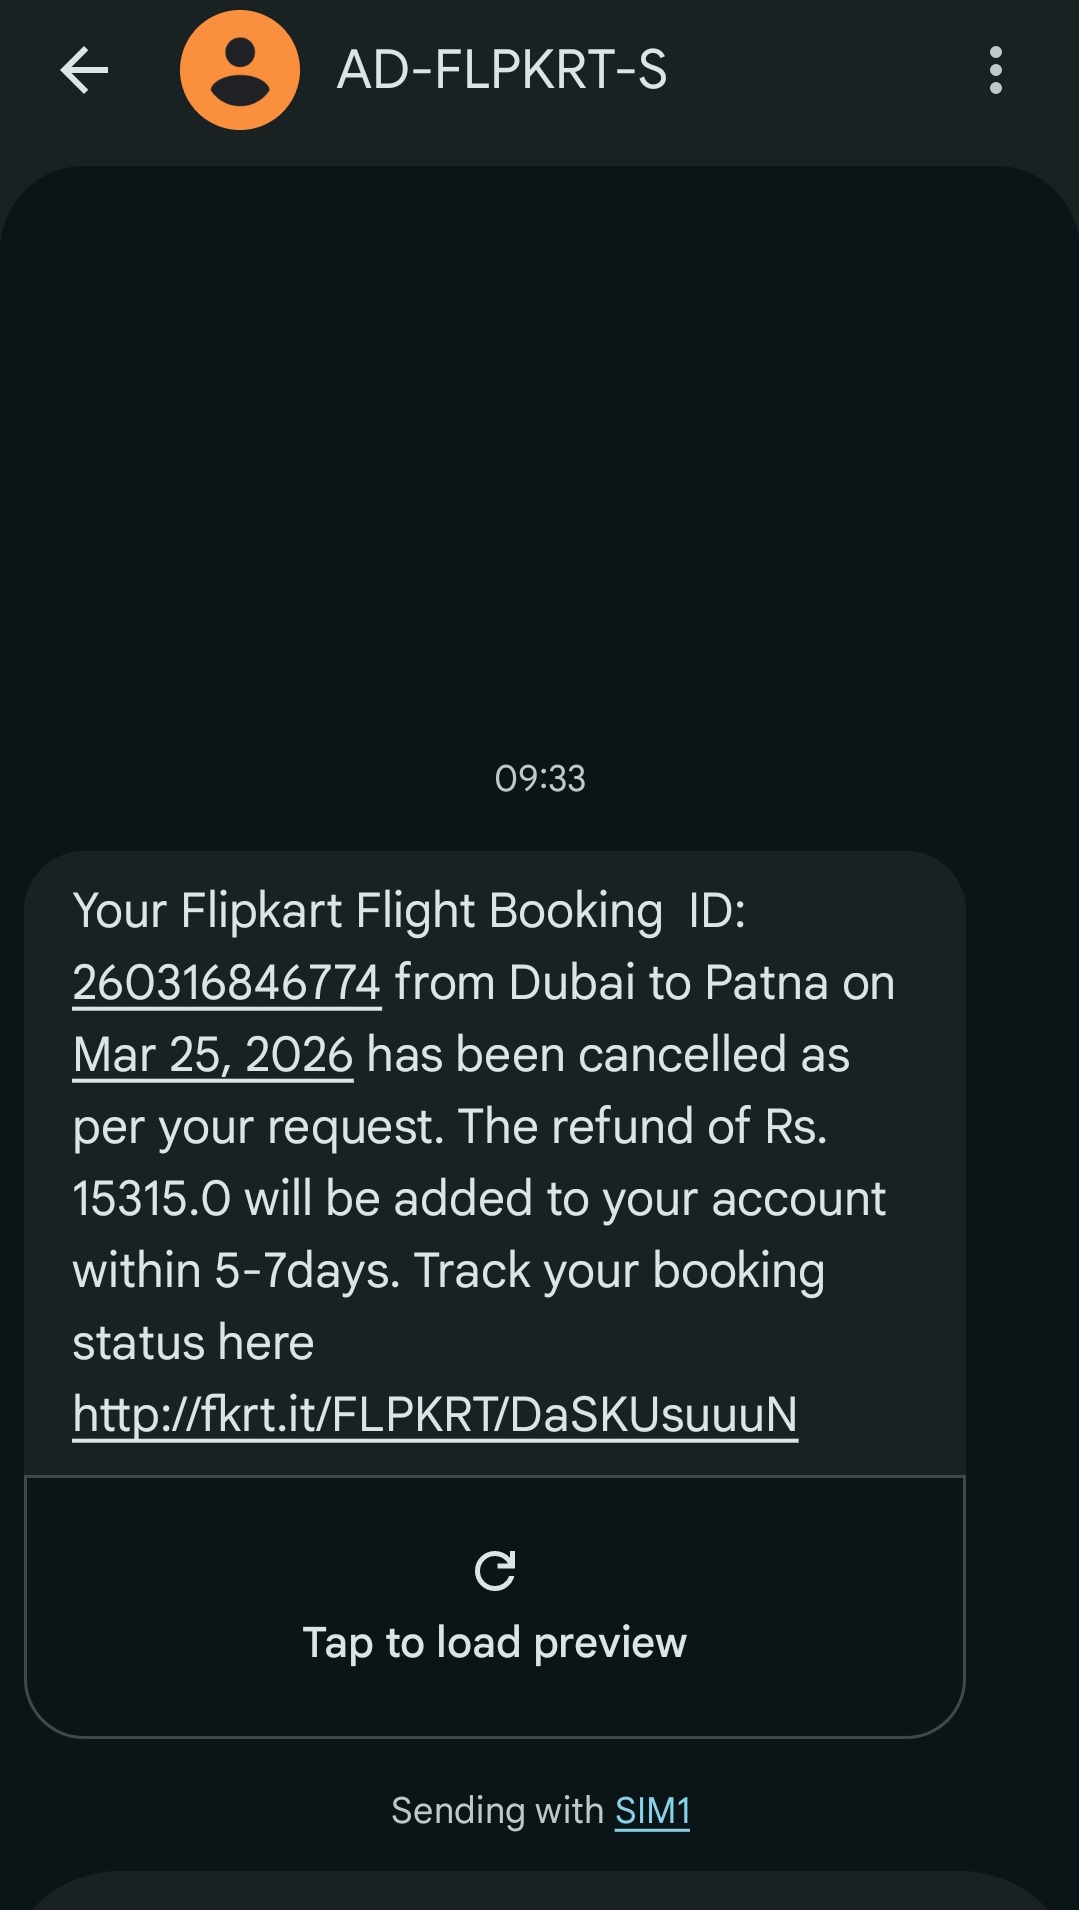The height and width of the screenshot is (1910, 1079).
Task: Tap the 'Track your booking' text
Action: click(620, 1271)
